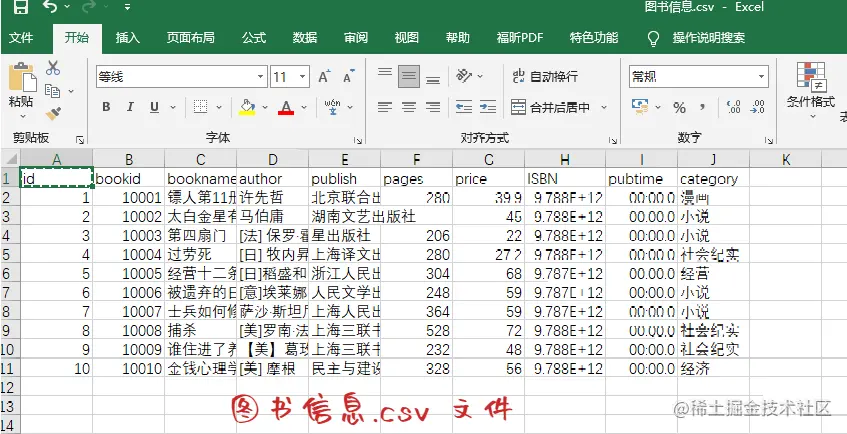This screenshot has width=847, height=434.
Task: Open Conditional Formatting (条件格式)
Action: pos(811,88)
